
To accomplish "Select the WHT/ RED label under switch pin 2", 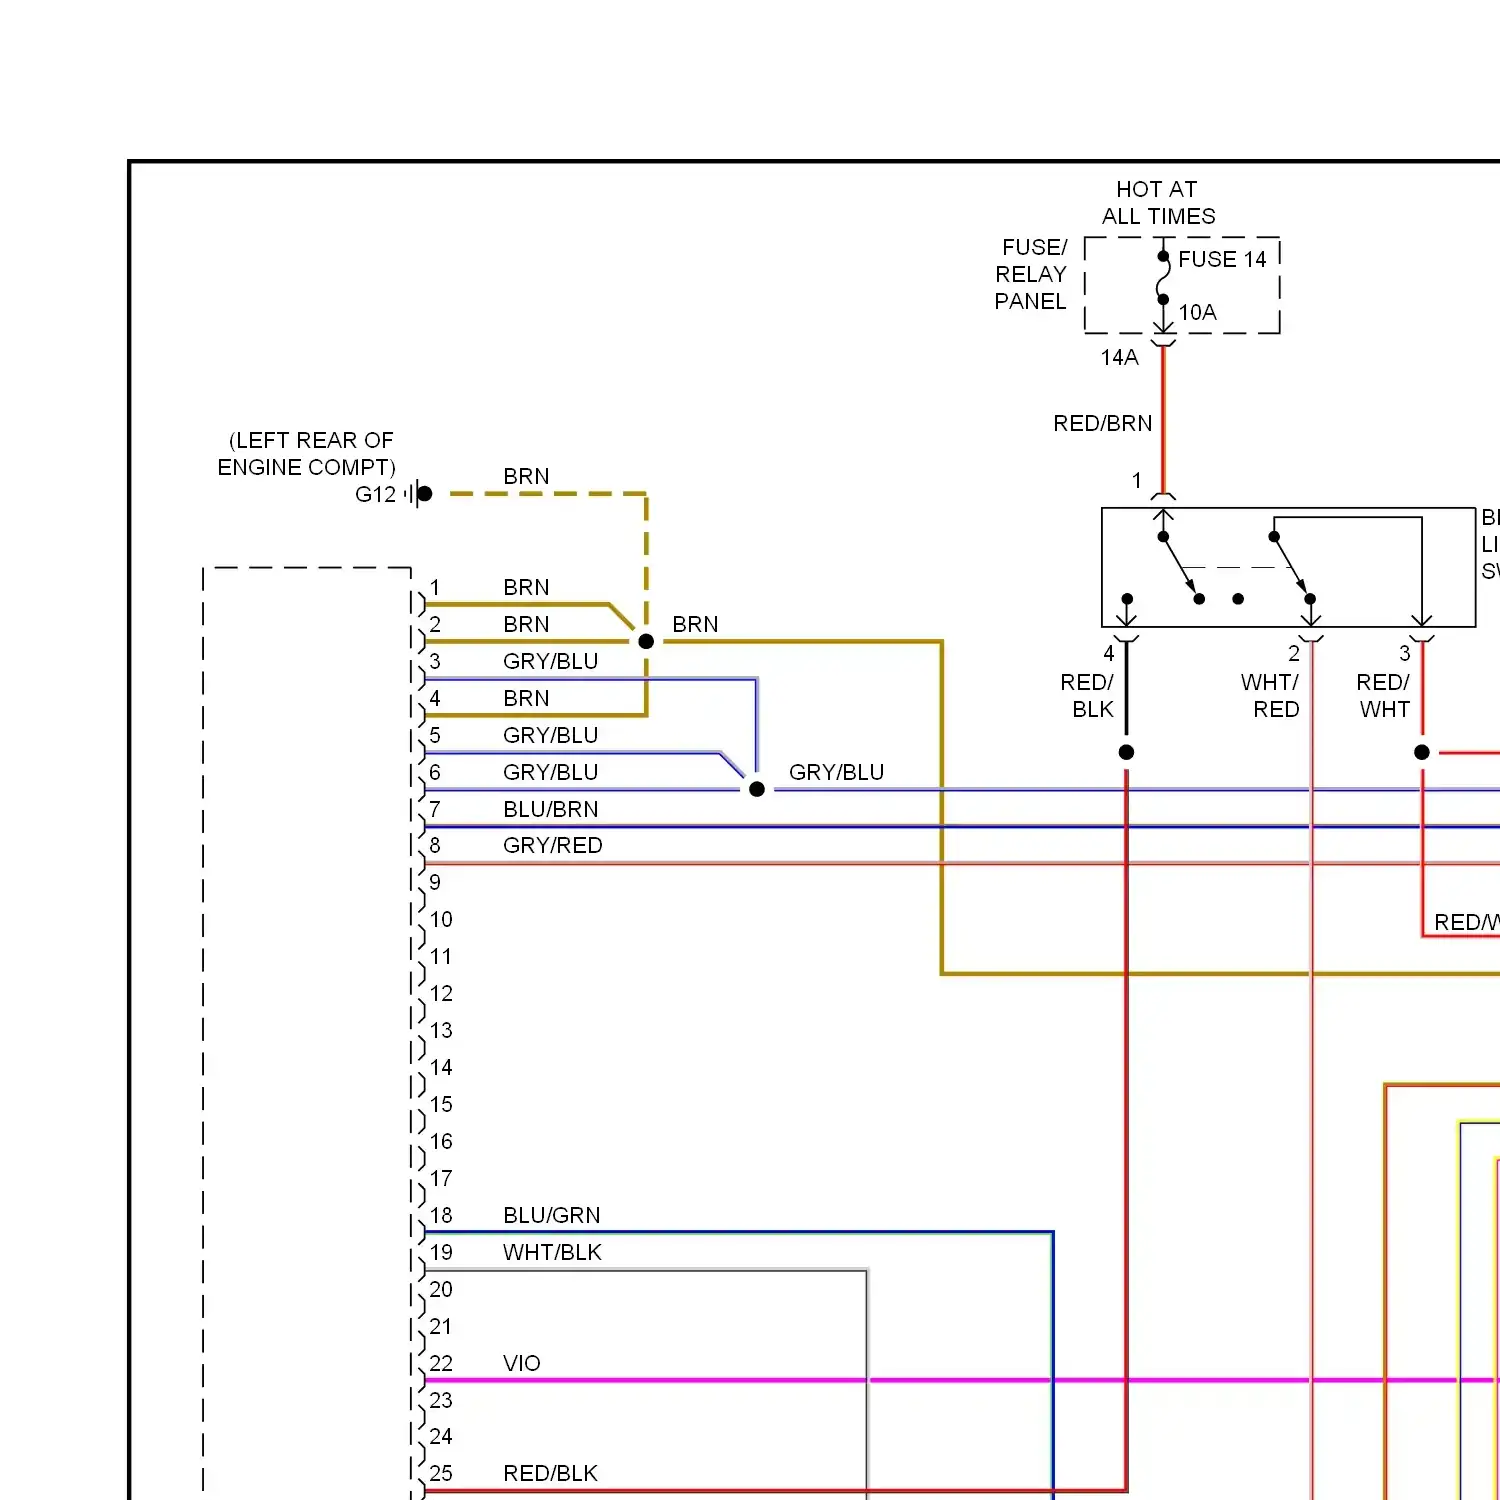I will tap(1270, 696).
